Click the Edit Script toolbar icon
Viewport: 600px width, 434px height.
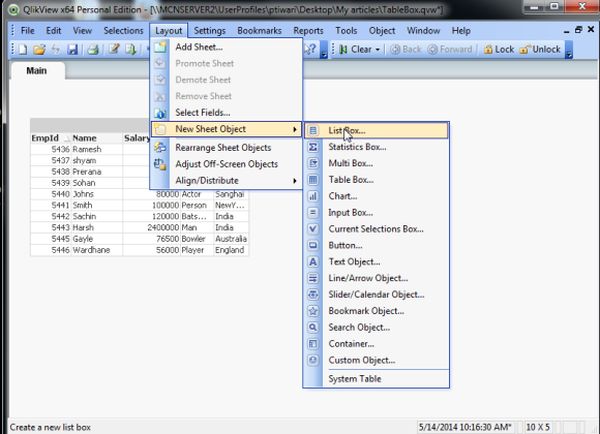click(114, 49)
